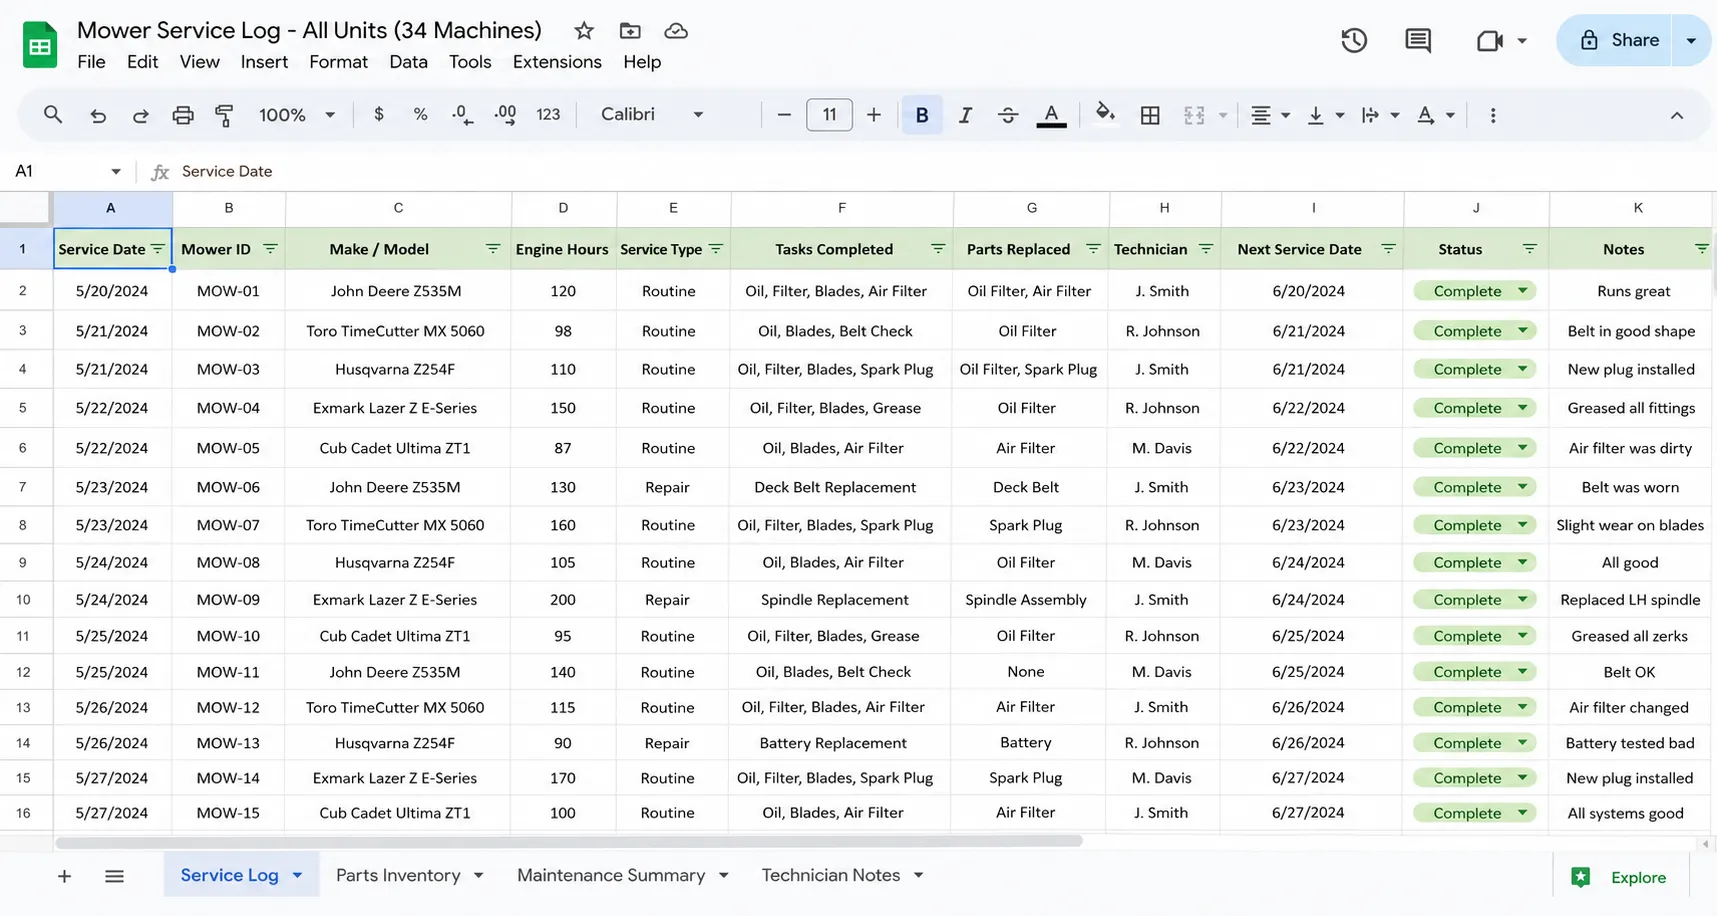This screenshot has width=1717, height=916.
Task: Decrease decimal places
Action: 462,115
